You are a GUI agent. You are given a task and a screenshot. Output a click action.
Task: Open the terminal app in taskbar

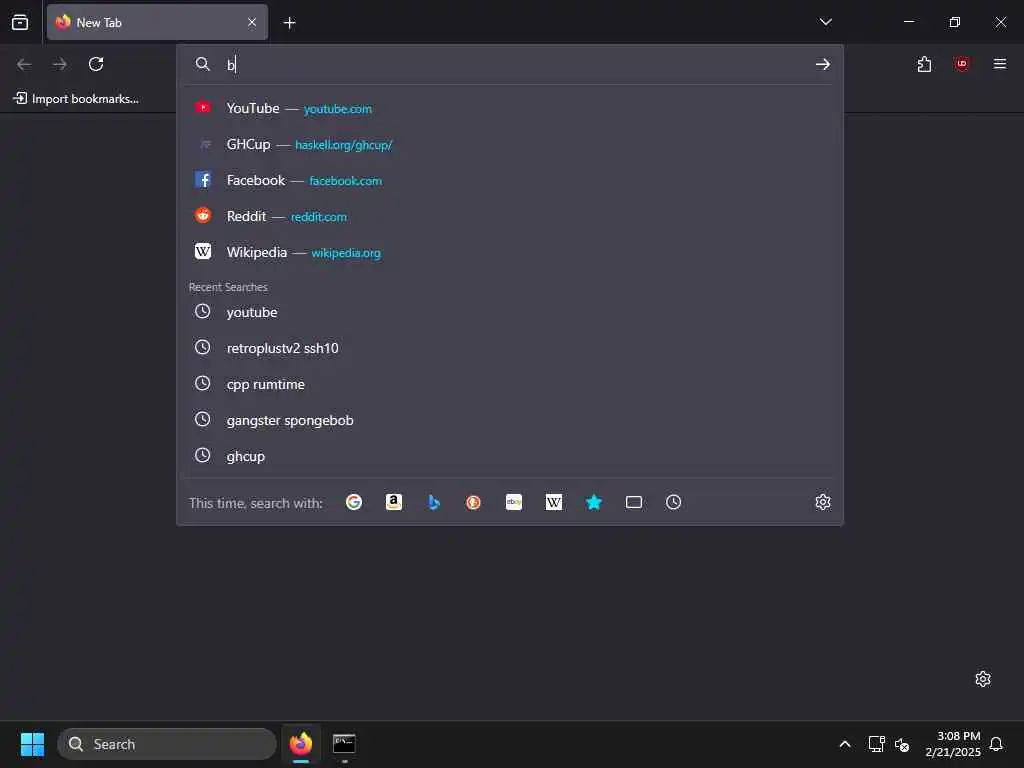point(344,744)
